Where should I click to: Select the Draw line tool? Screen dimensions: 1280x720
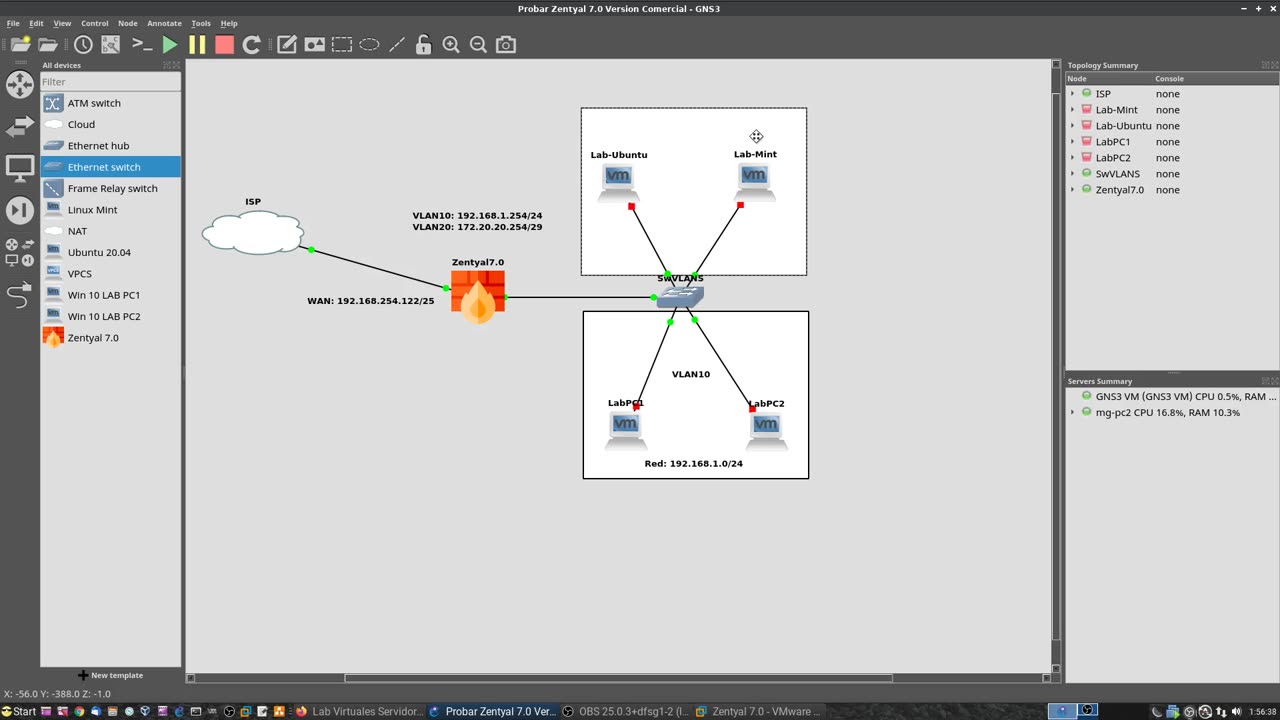[x=396, y=44]
